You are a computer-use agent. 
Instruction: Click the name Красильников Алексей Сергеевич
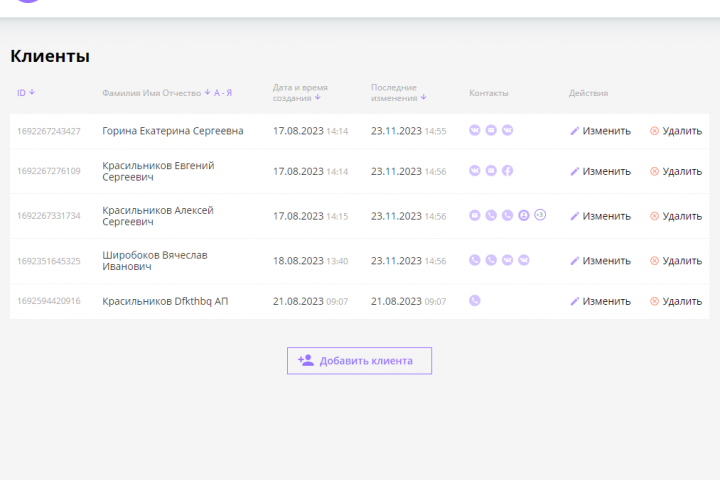[x=158, y=216]
